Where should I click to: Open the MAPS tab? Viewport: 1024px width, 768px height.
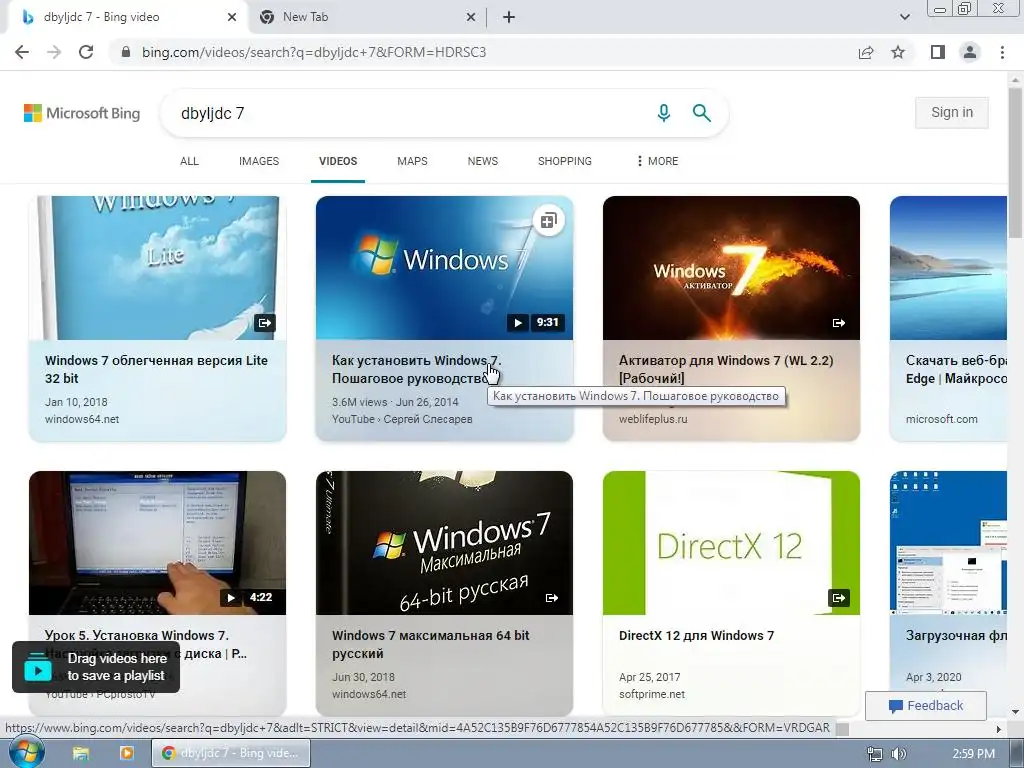point(412,161)
